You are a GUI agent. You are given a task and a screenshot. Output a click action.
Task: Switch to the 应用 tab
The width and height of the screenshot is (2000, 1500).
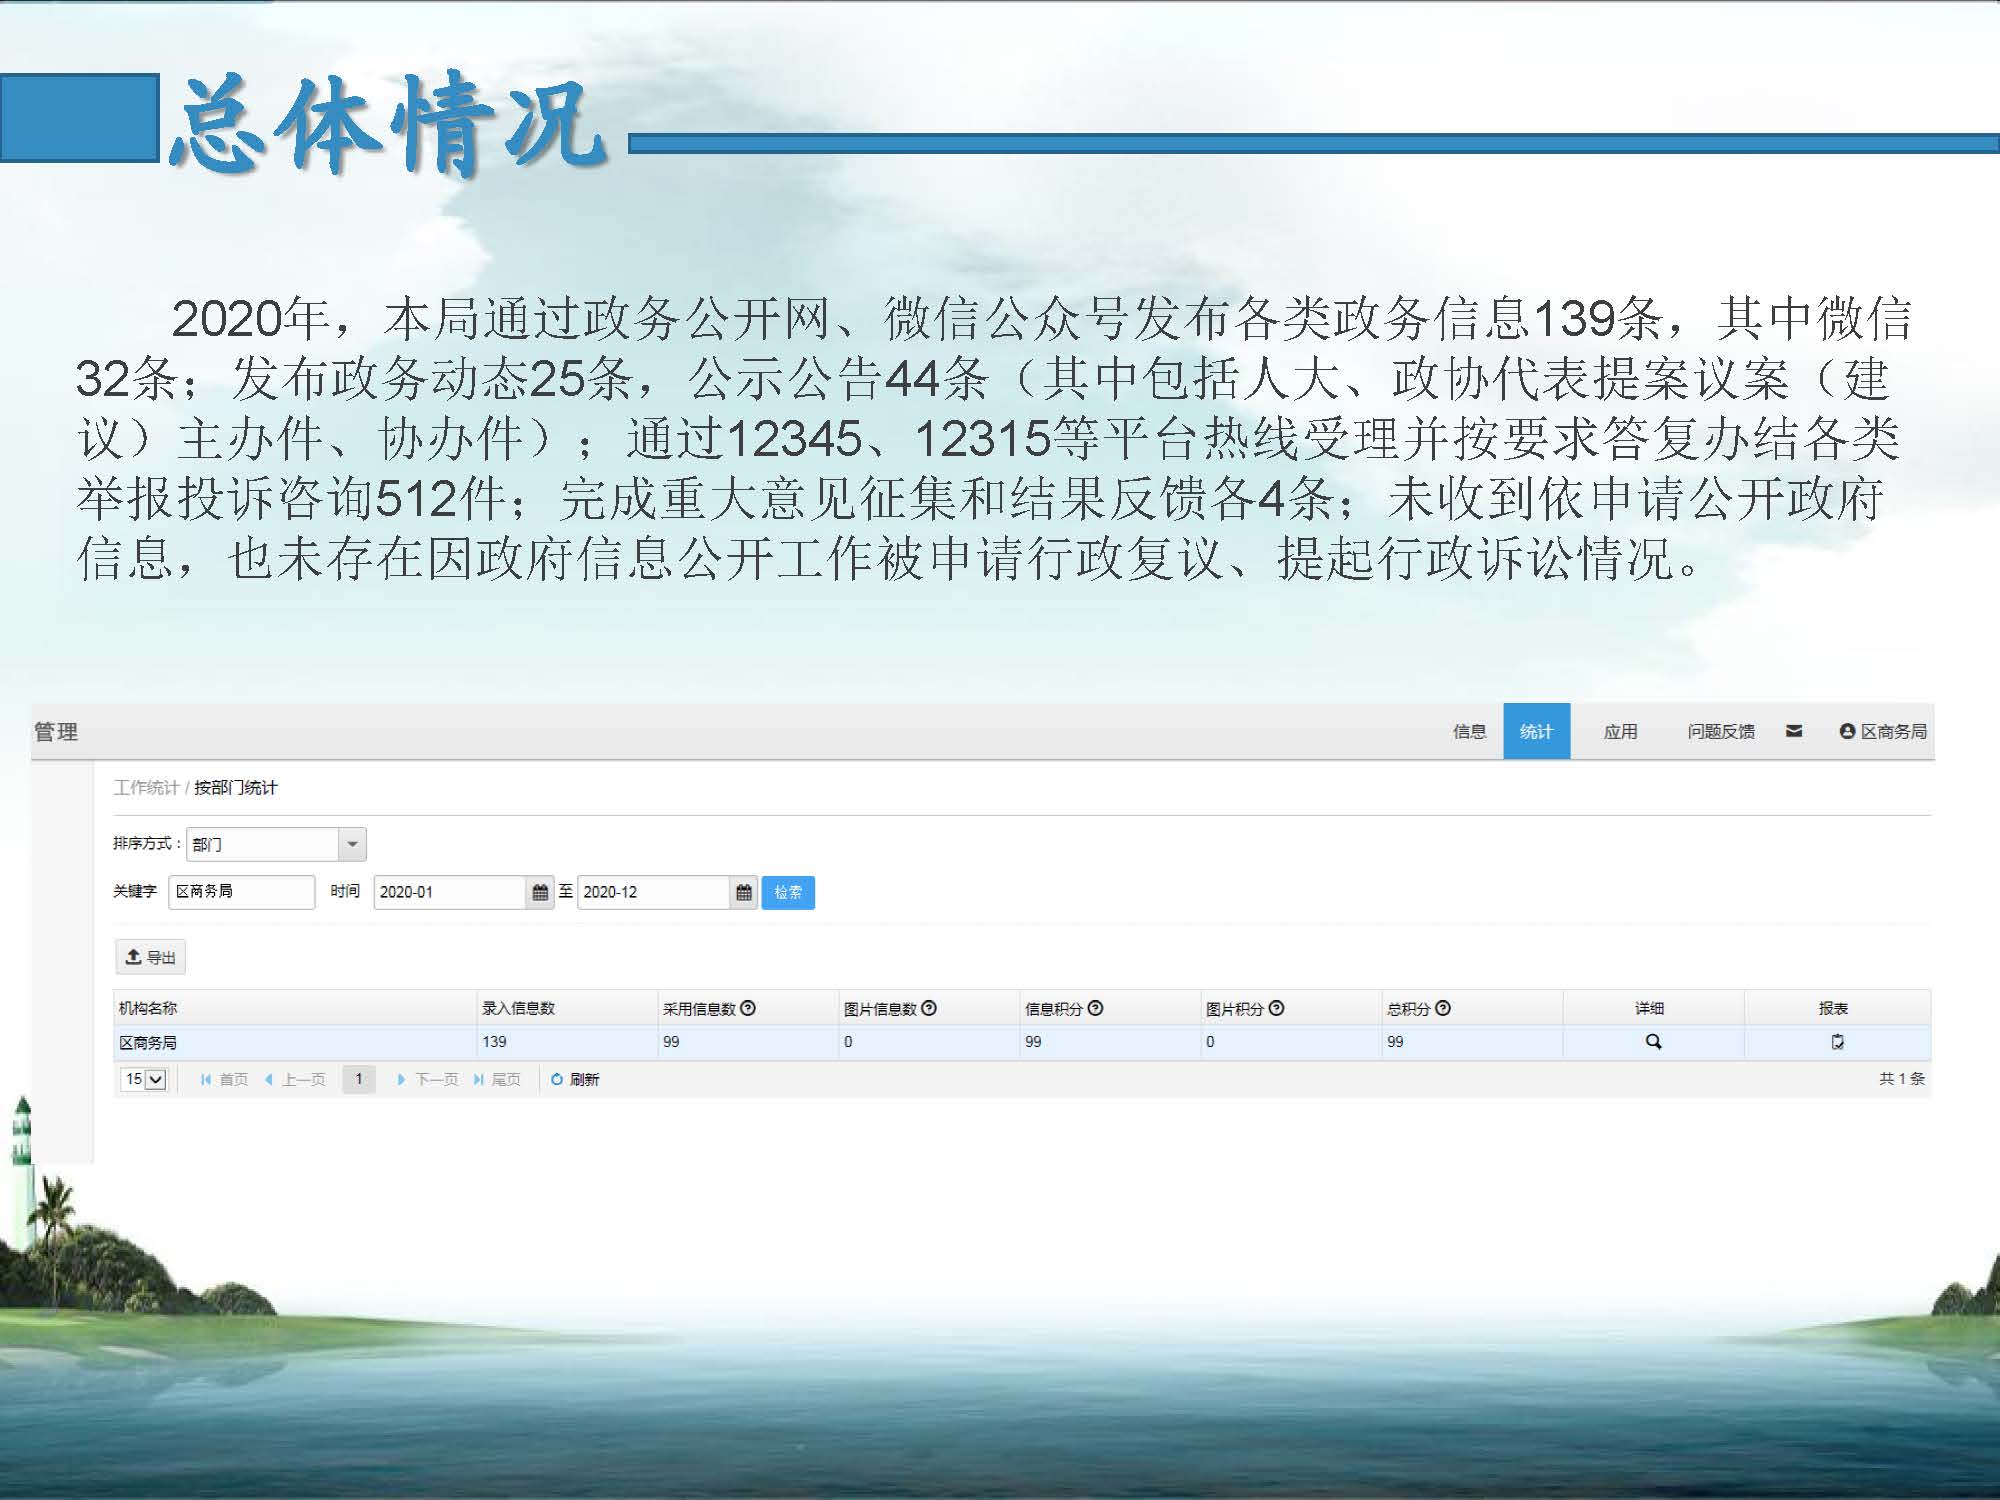click(x=1620, y=731)
